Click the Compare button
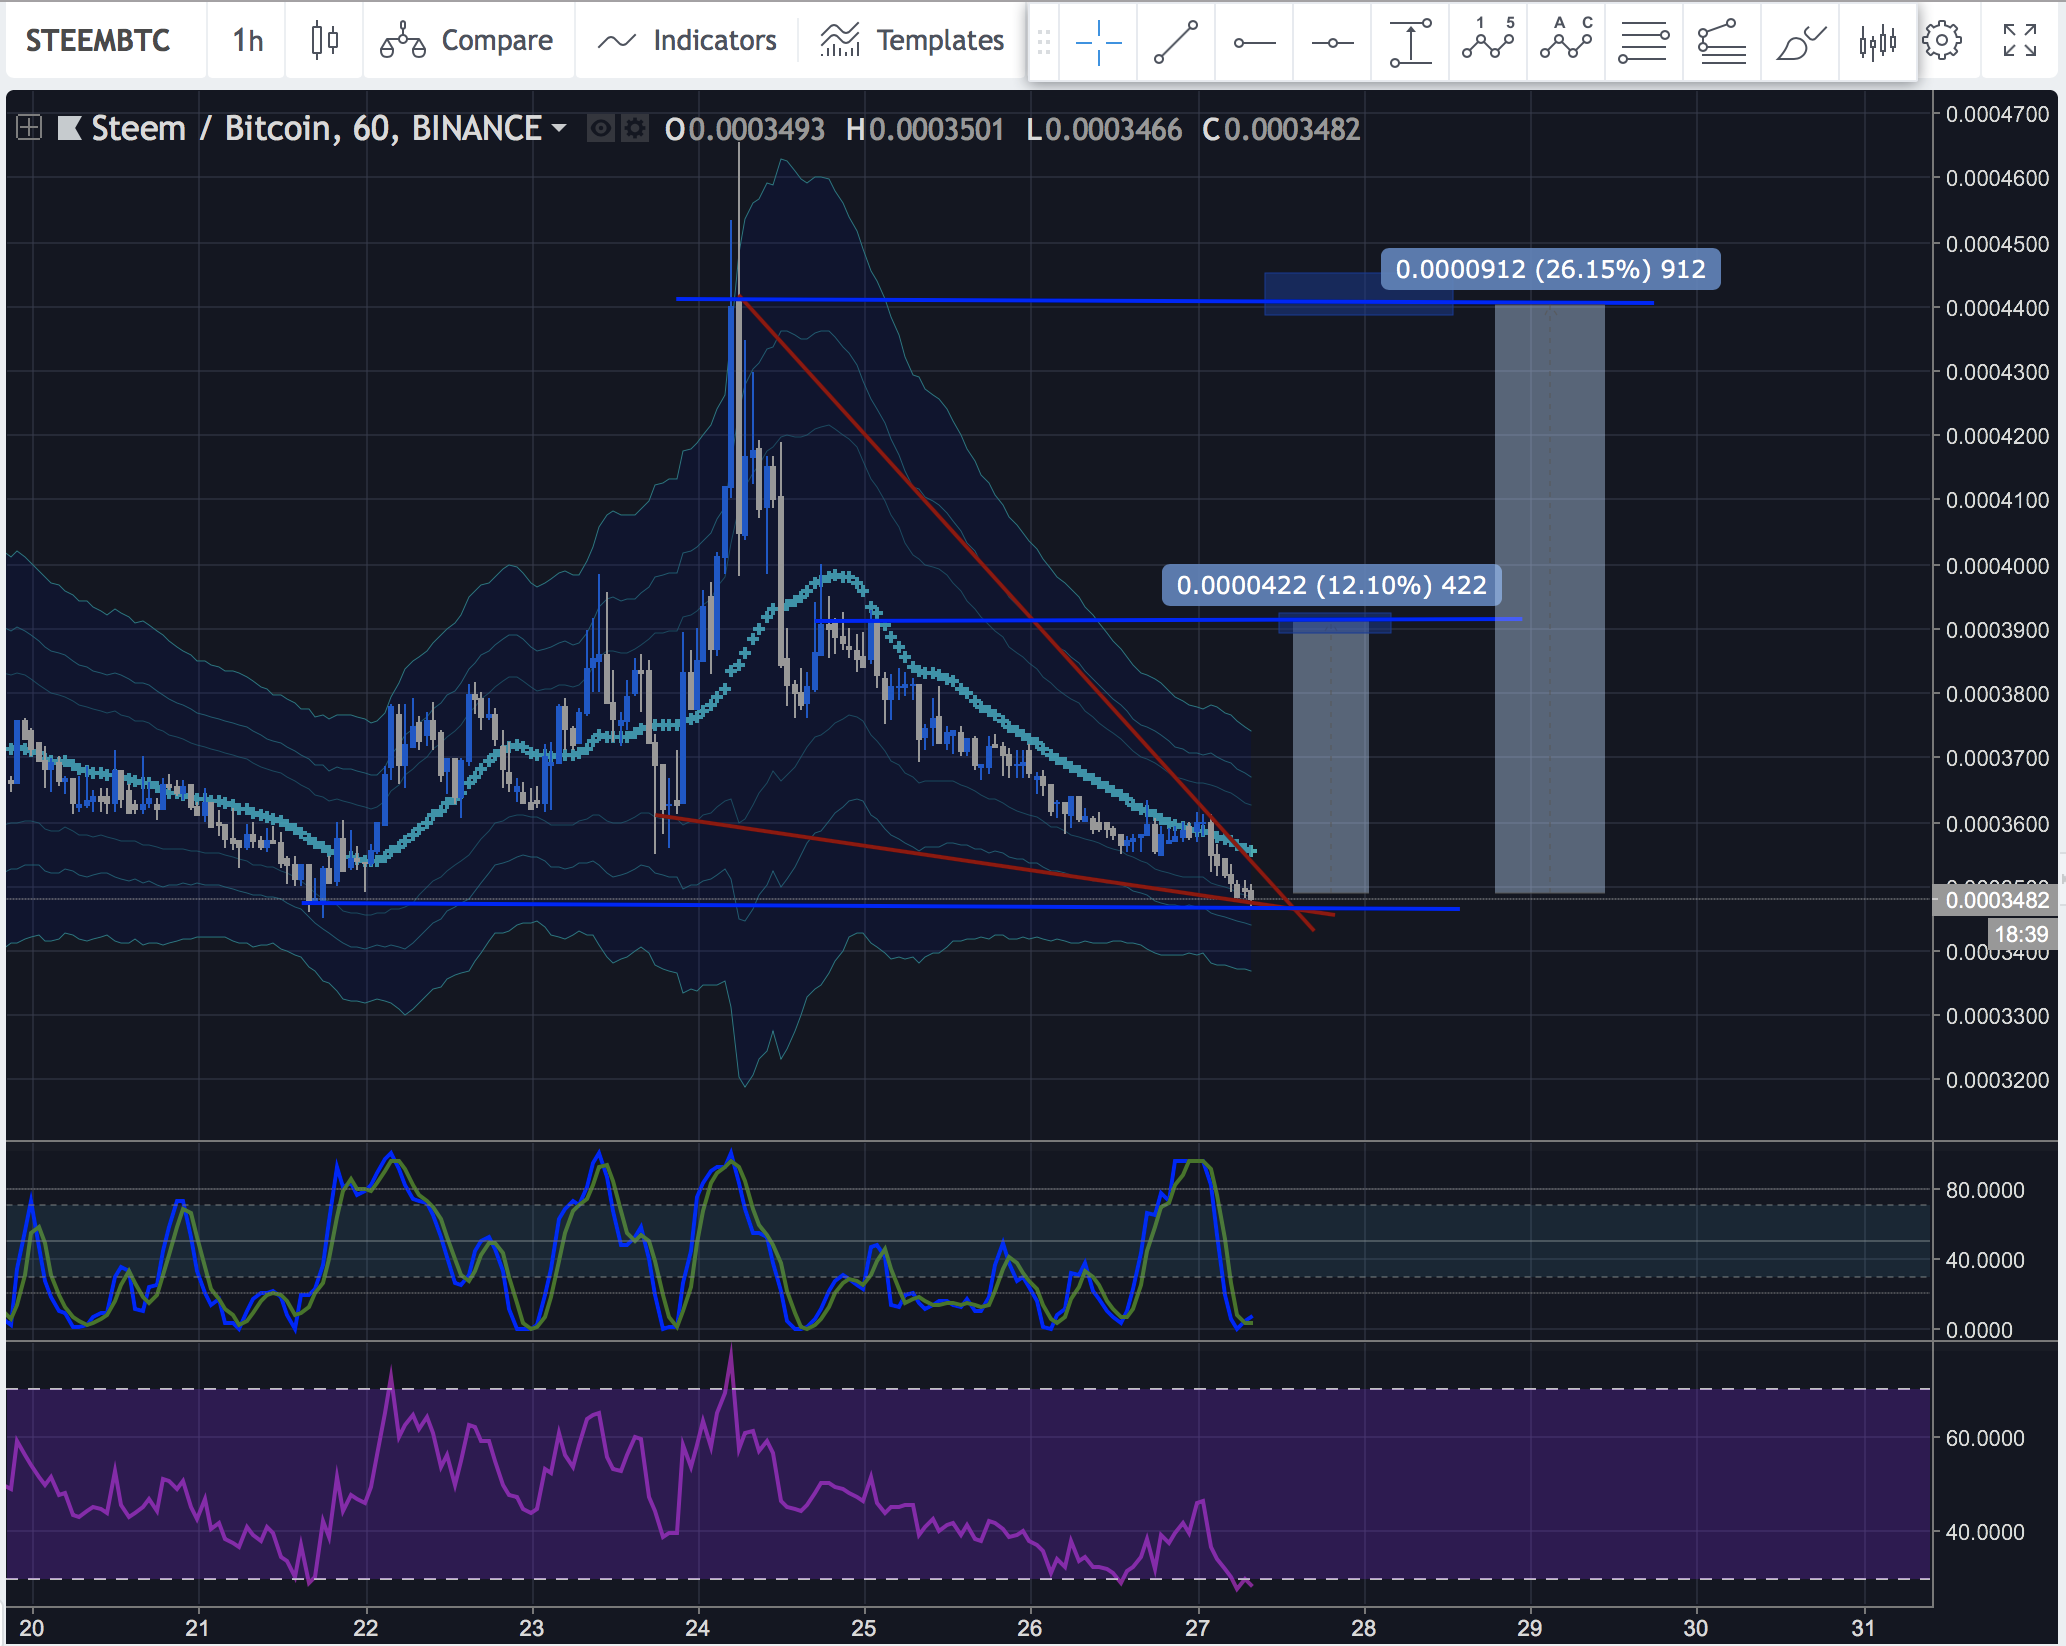The image size is (2066, 1646). point(467,41)
